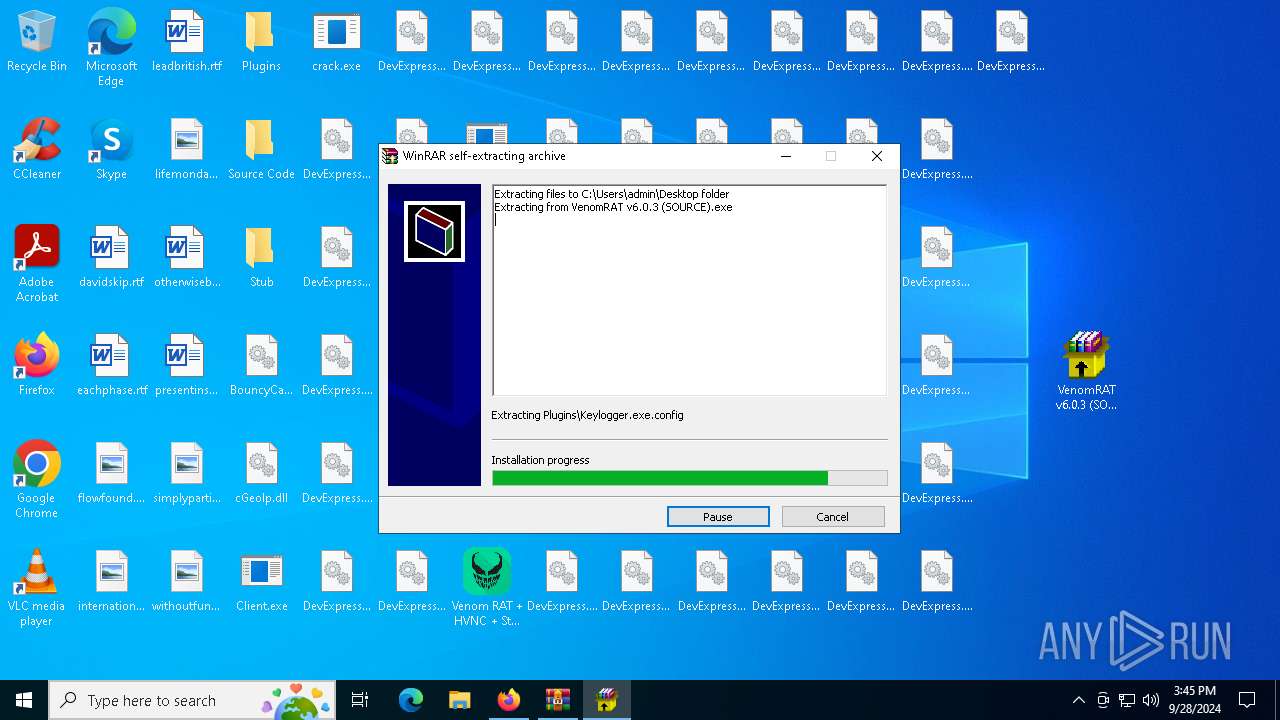Screen dimensions: 1280x720
Task: Open the Recycle Bin desktop icon
Action: 37,42
